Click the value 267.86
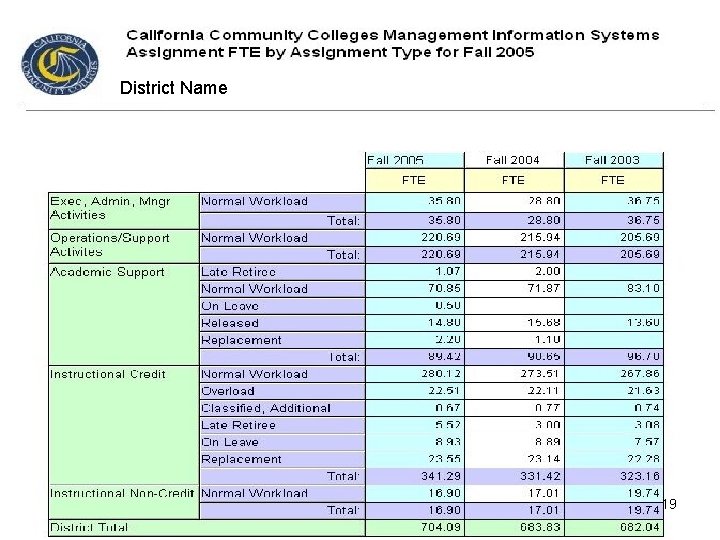 [640, 374]
